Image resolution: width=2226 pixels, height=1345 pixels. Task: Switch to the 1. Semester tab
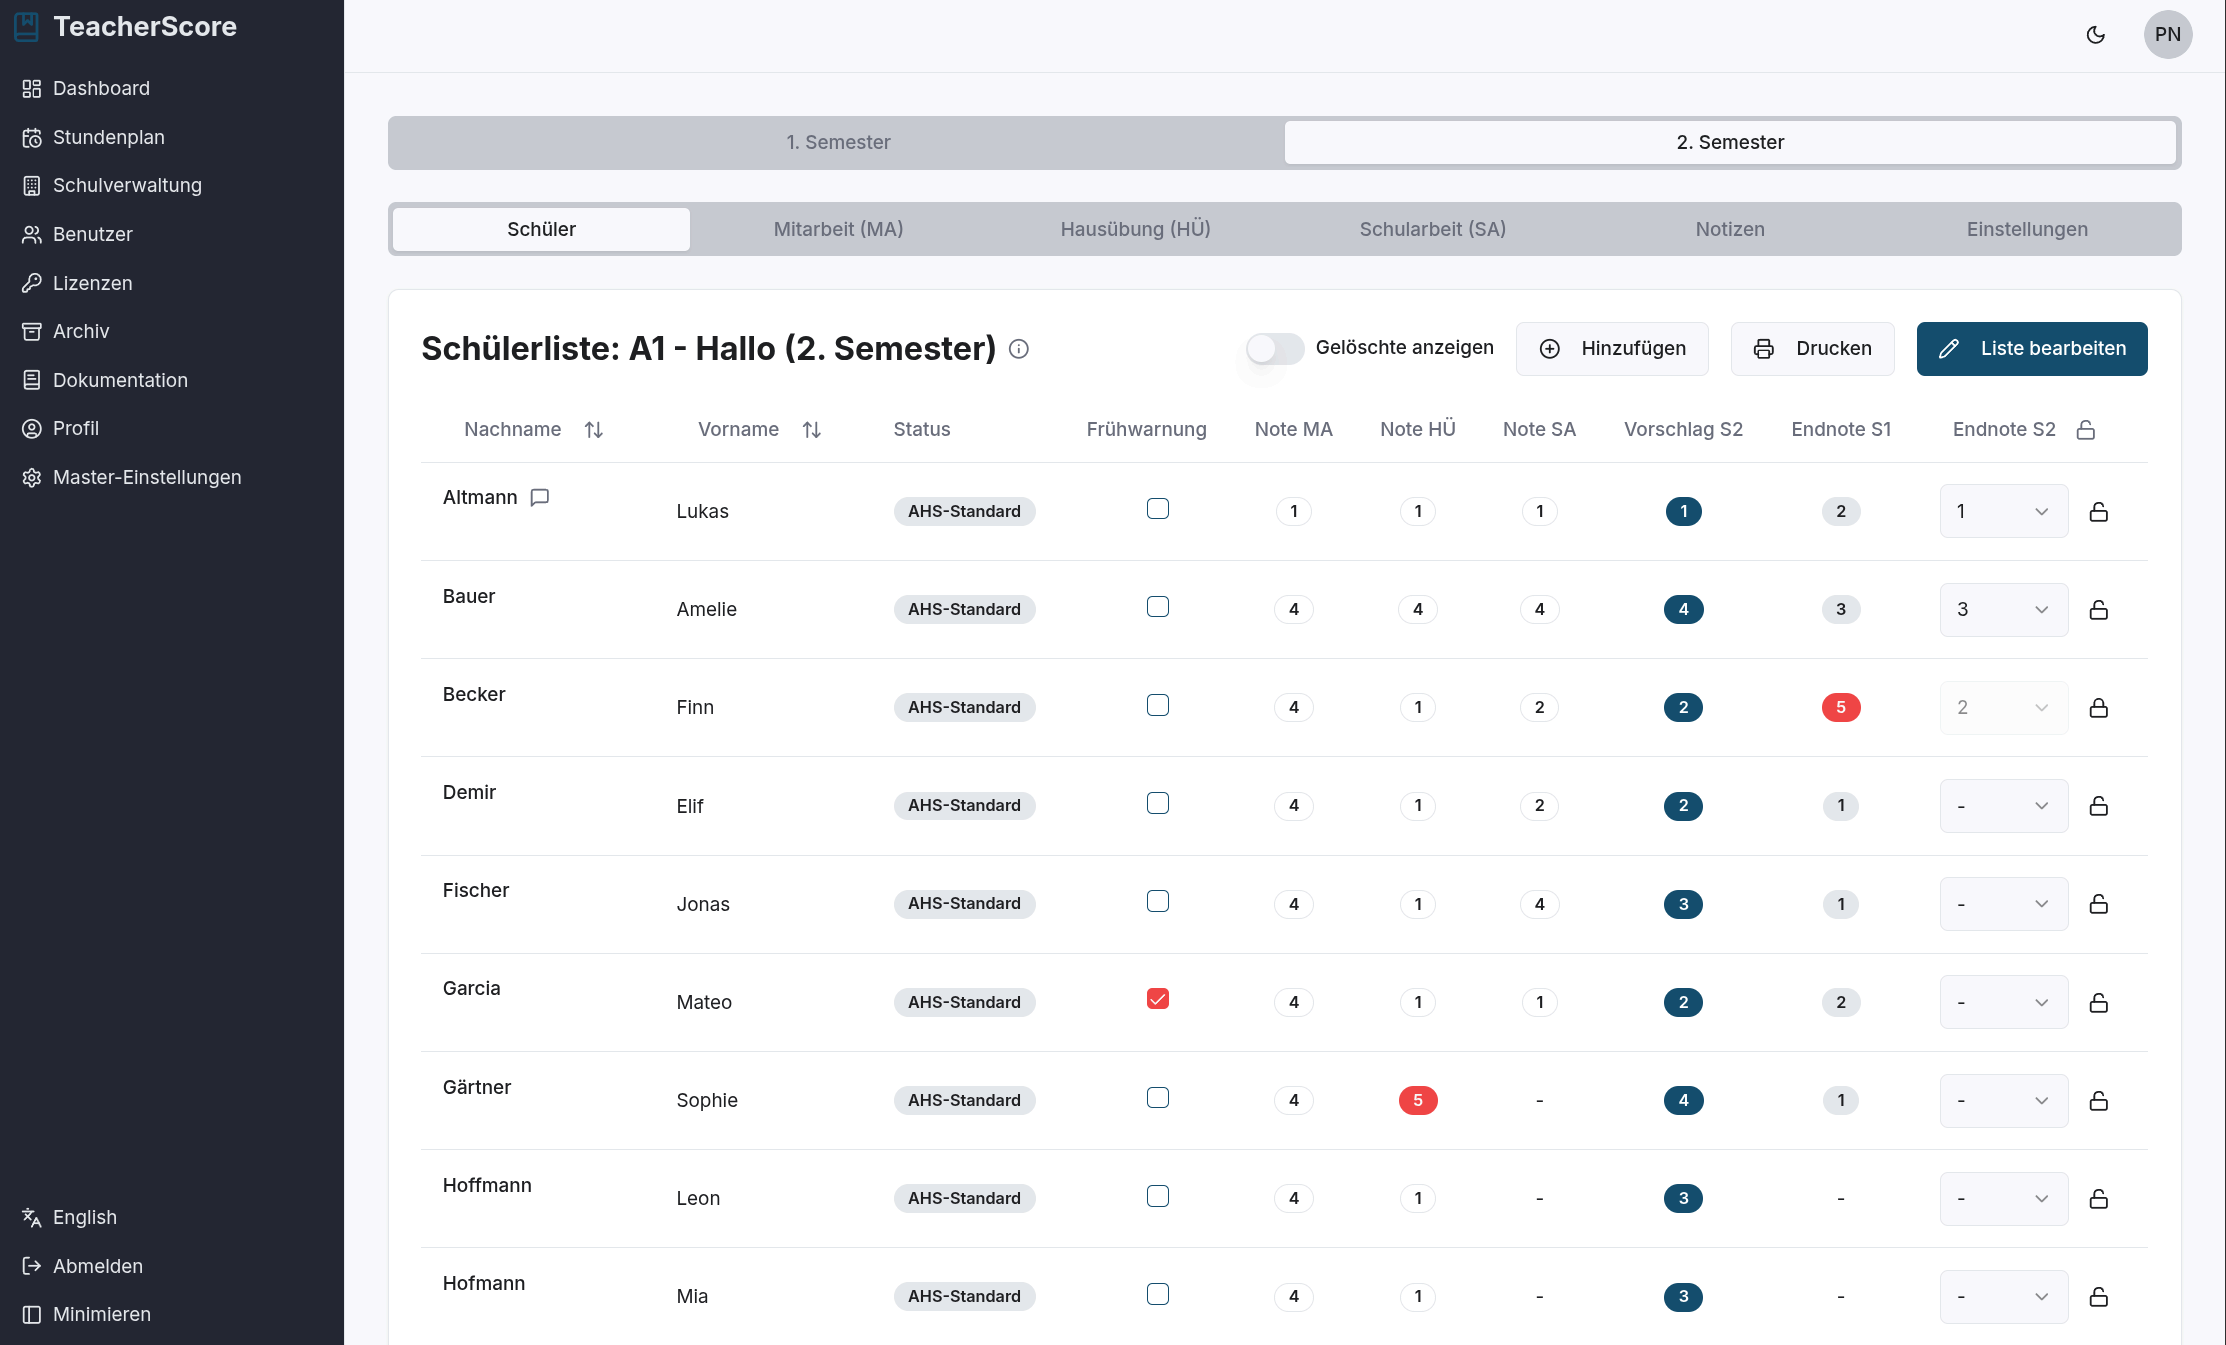tap(838, 142)
